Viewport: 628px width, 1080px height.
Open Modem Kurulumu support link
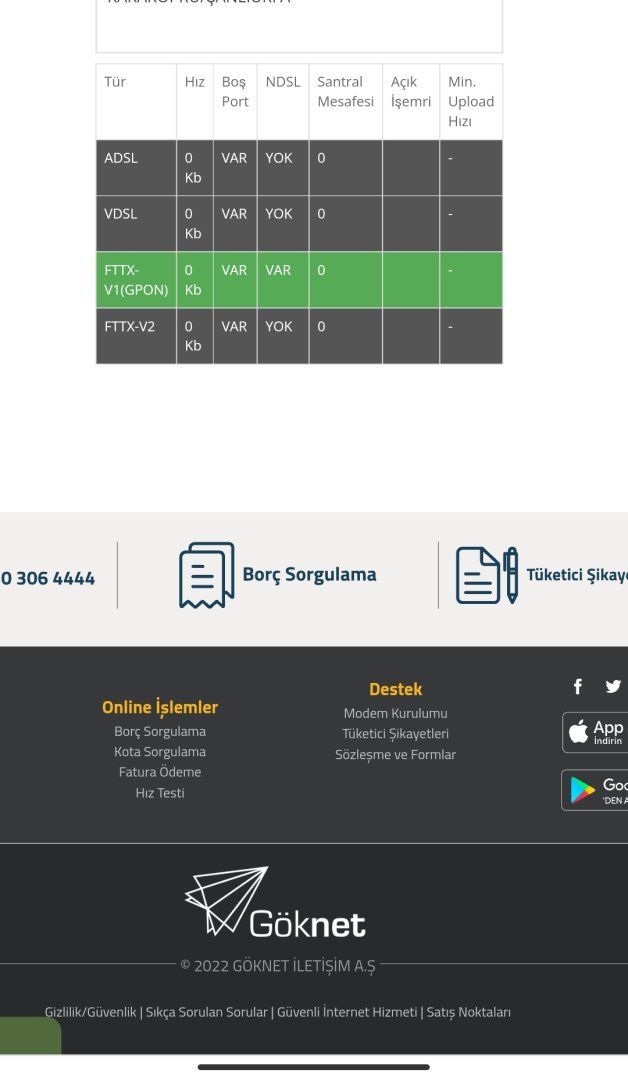(x=395, y=714)
